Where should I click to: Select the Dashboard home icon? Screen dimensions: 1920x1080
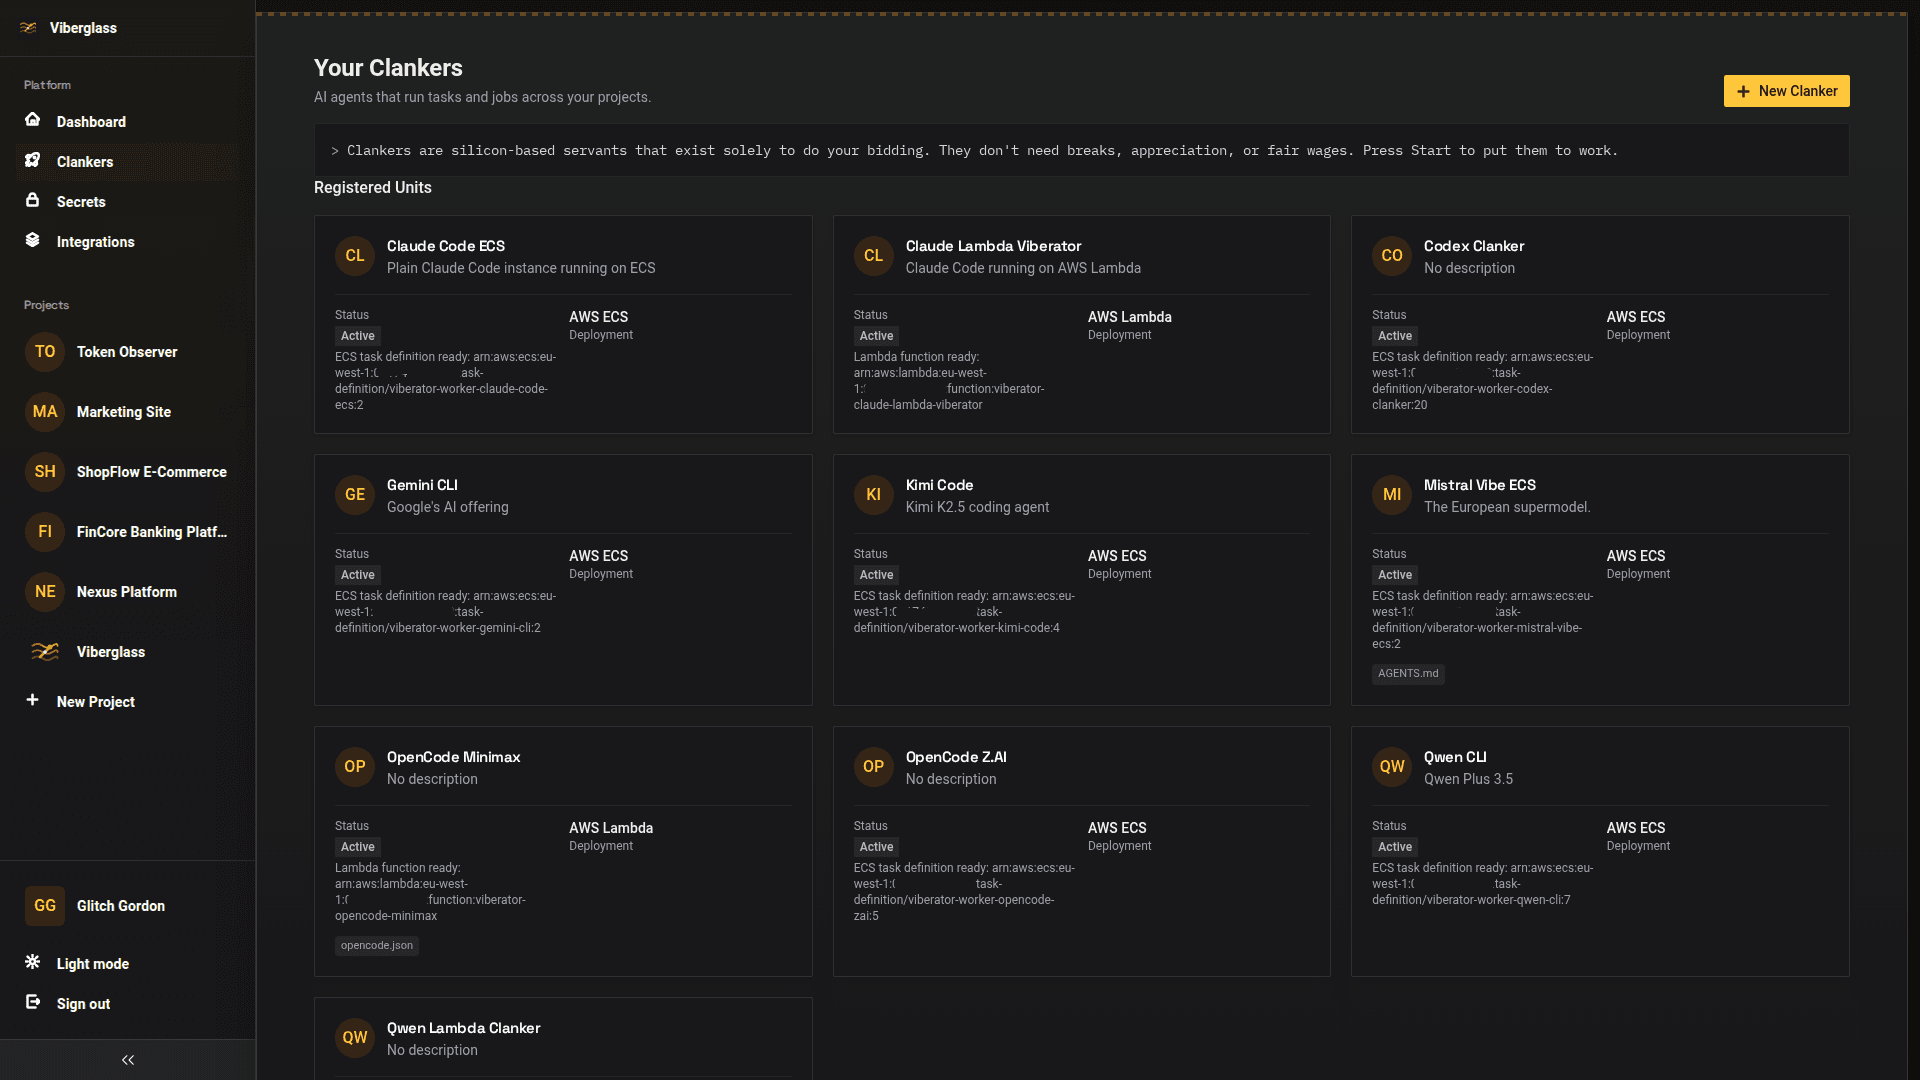click(33, 121)
